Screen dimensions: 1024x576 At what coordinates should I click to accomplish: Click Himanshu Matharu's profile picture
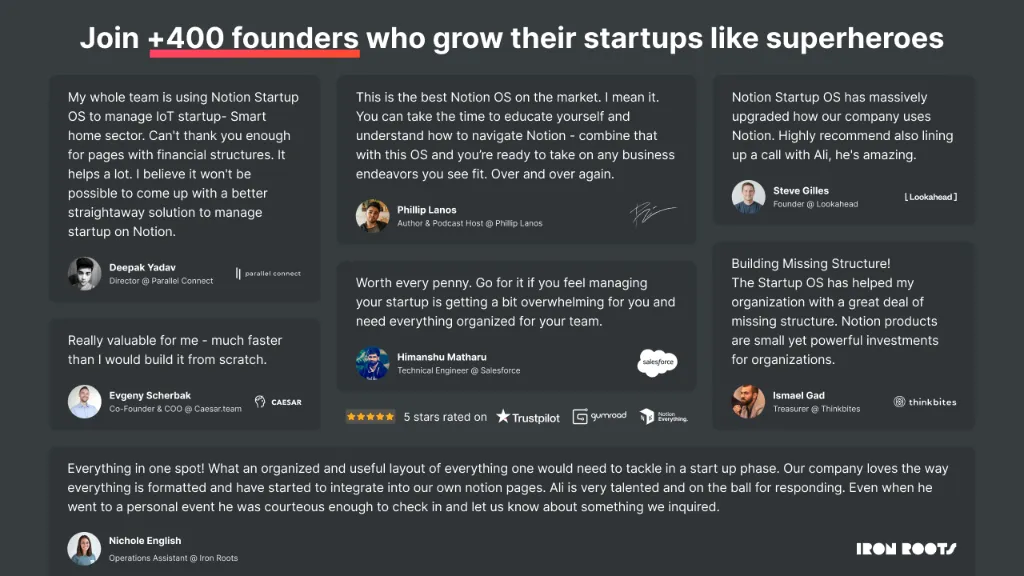(x=372, y=363)
